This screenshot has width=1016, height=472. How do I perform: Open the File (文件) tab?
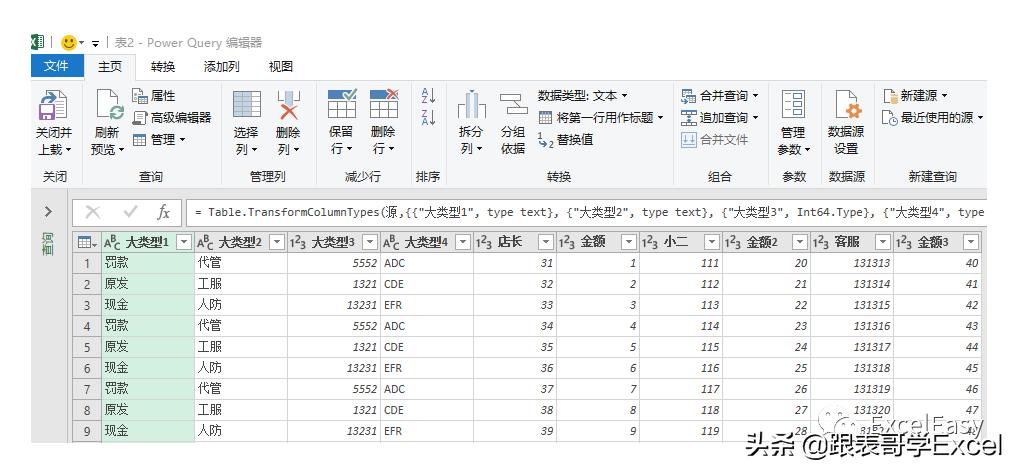57,66
